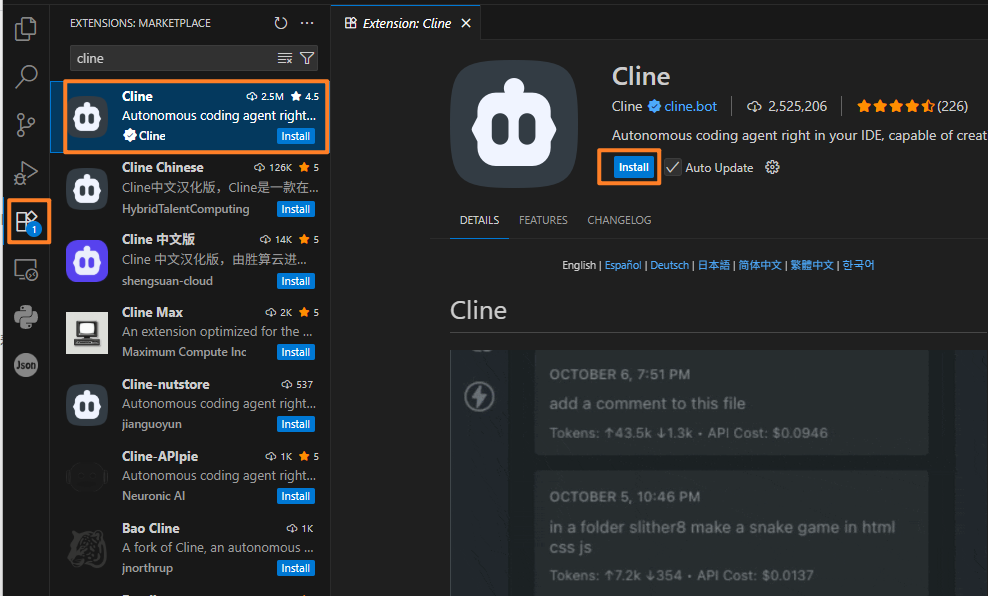This screenshot has width=988, height=596.
Task: Open the 繁體中文 readme link
Action: coord(812,265)
